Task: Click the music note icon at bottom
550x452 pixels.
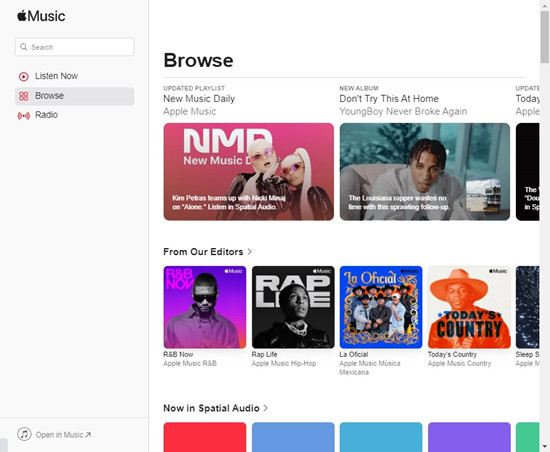Action: pos(24,434)
